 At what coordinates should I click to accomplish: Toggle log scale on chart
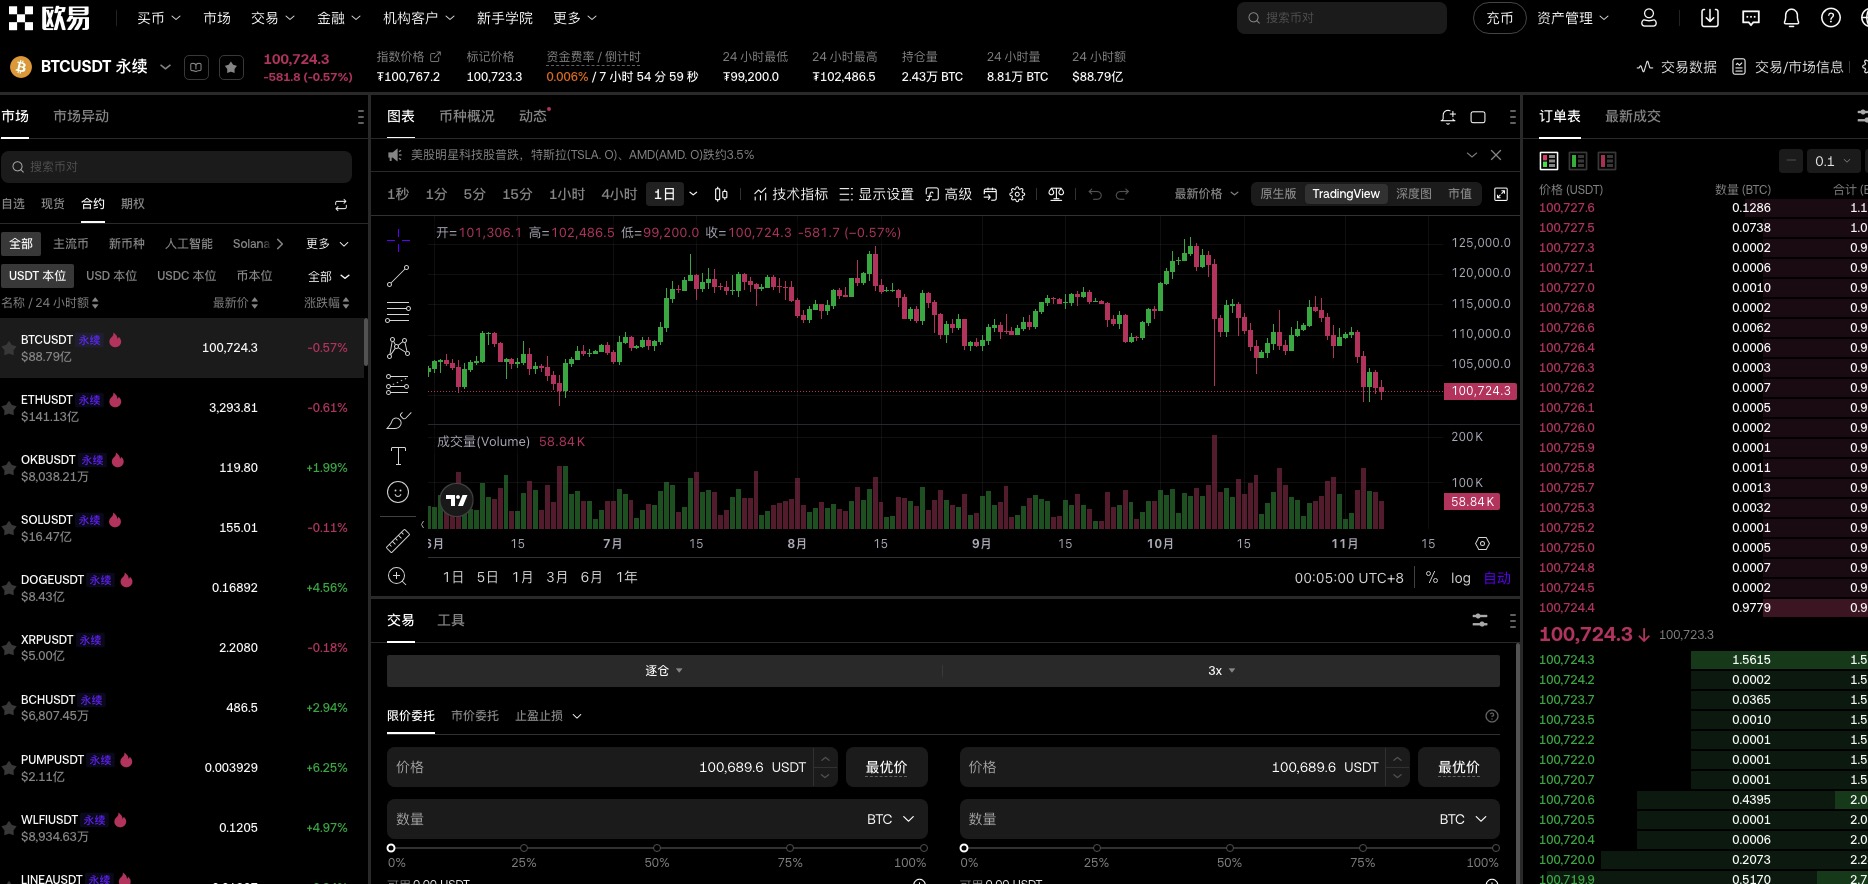click(x=1460, y=578)
